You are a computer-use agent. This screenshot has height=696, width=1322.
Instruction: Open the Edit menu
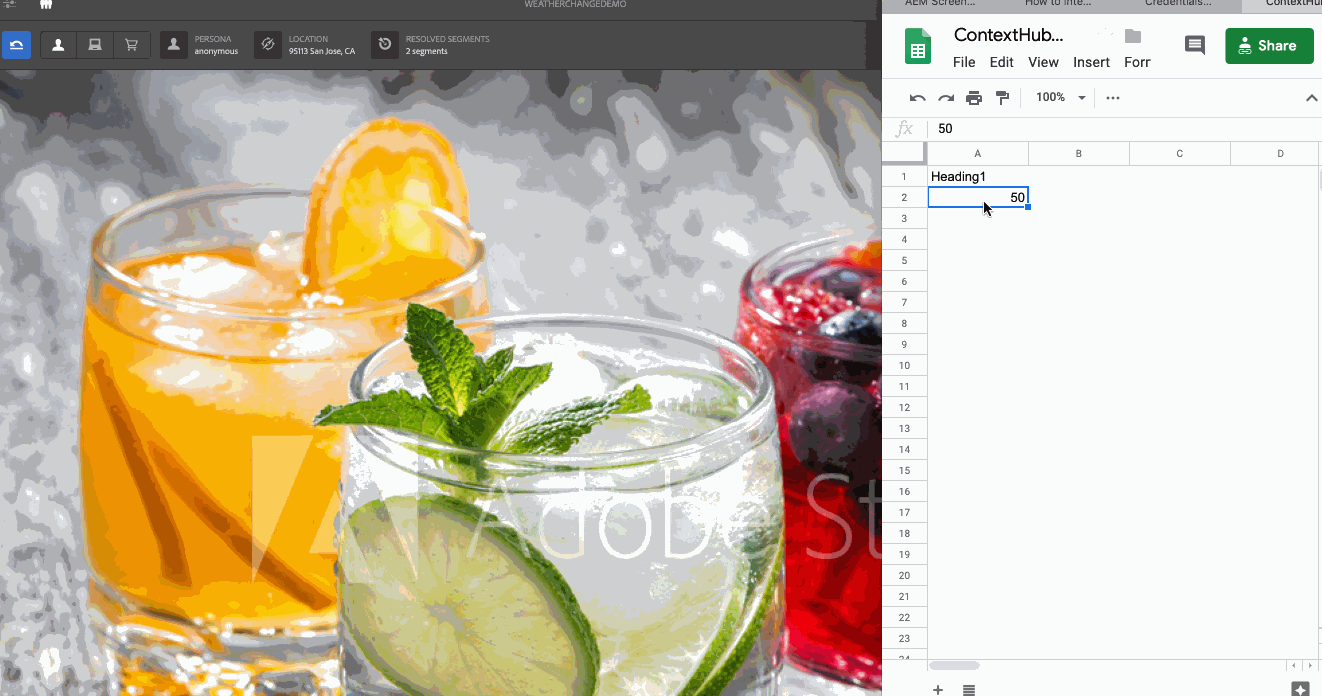click(x=1001, y=62)
